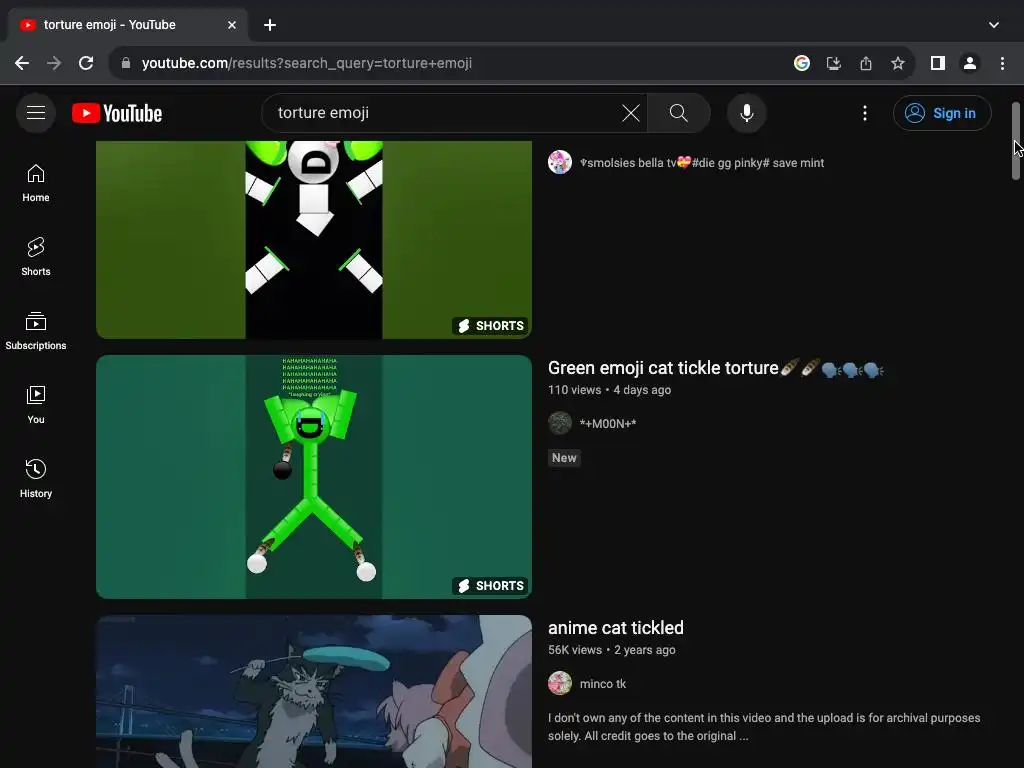Share this page via address bar icon
Image resolution: width=1024 pixels, height=768 pixels.
[866, 63]
